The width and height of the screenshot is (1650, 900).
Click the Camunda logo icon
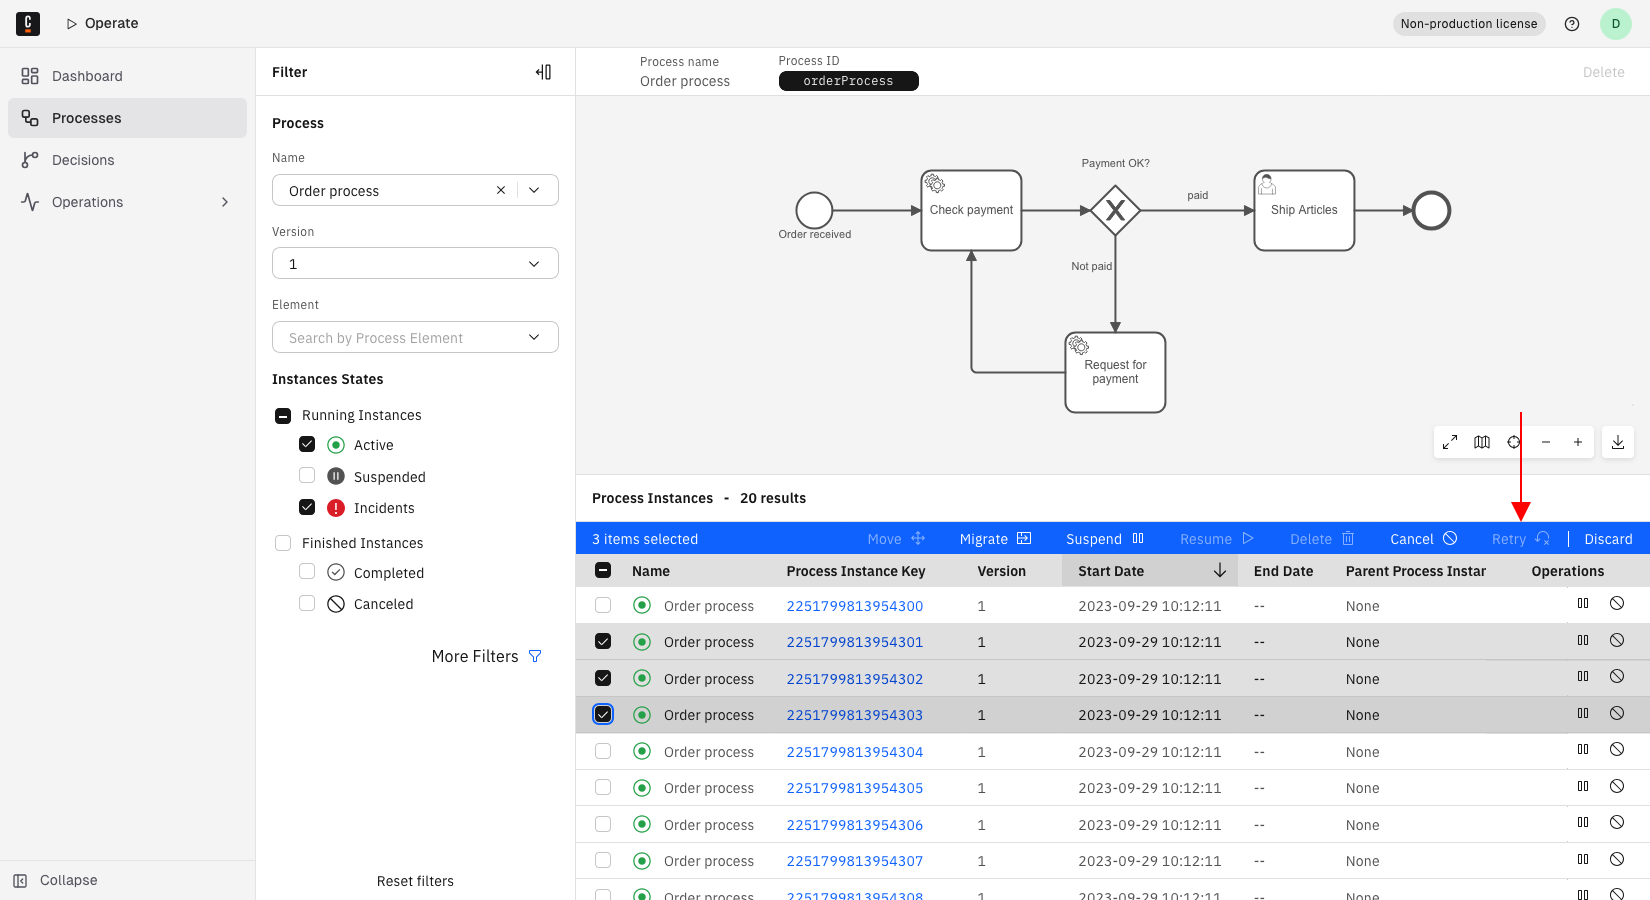coord(28,24)
